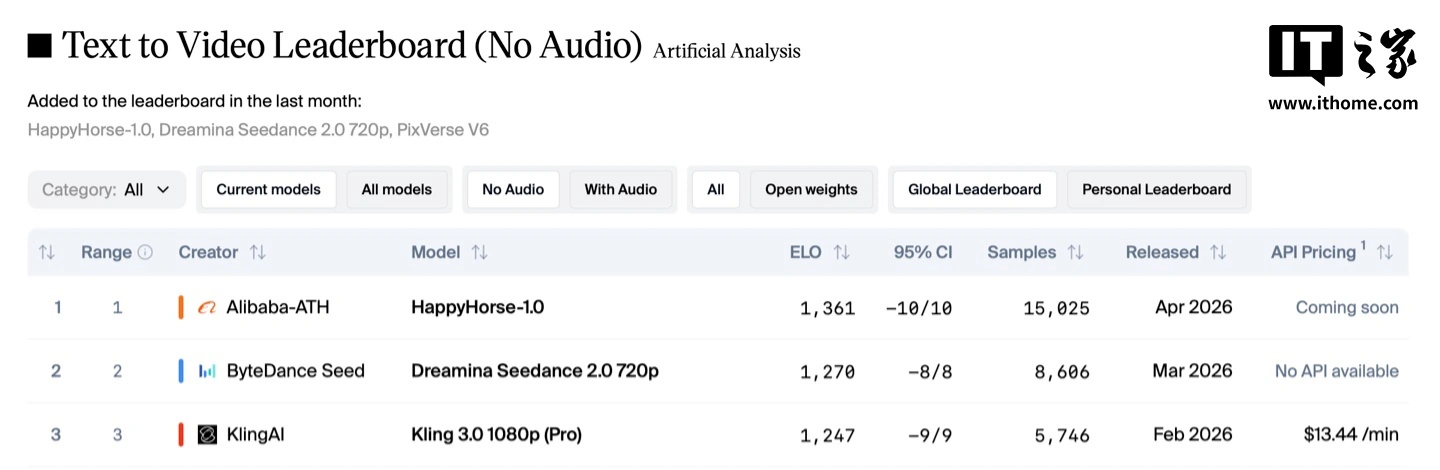The image size is (1440, 470).
Task: Click the Range info icon
Action: click(x=146, y=253)
